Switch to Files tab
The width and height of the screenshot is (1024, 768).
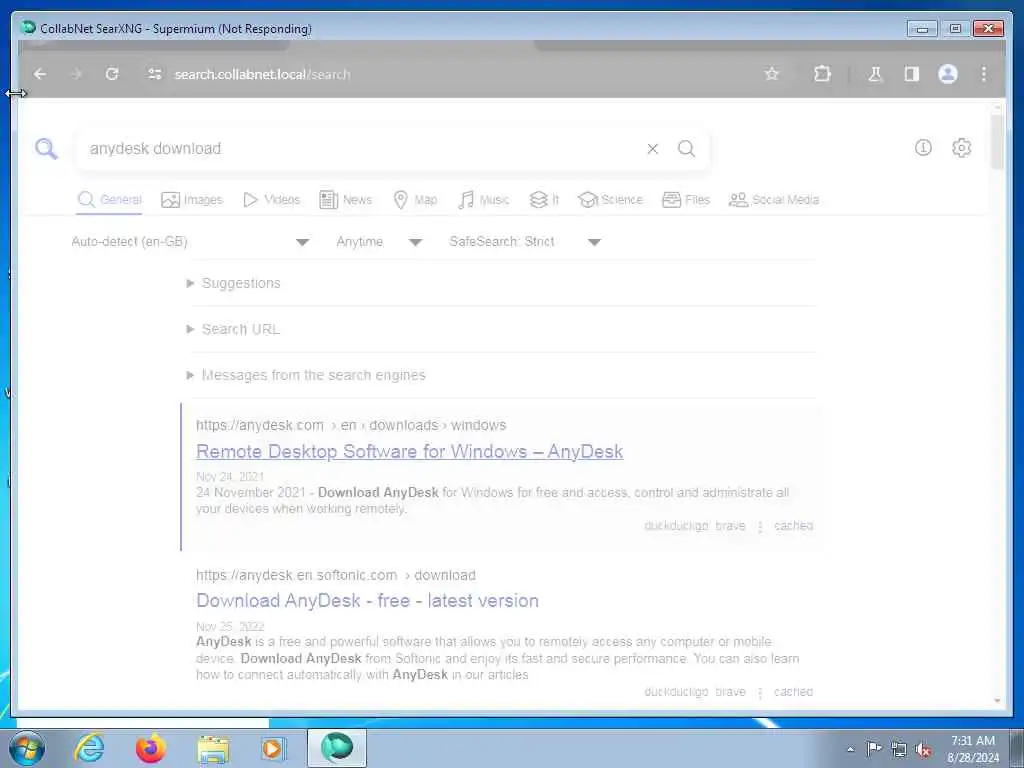coord(686,200)
